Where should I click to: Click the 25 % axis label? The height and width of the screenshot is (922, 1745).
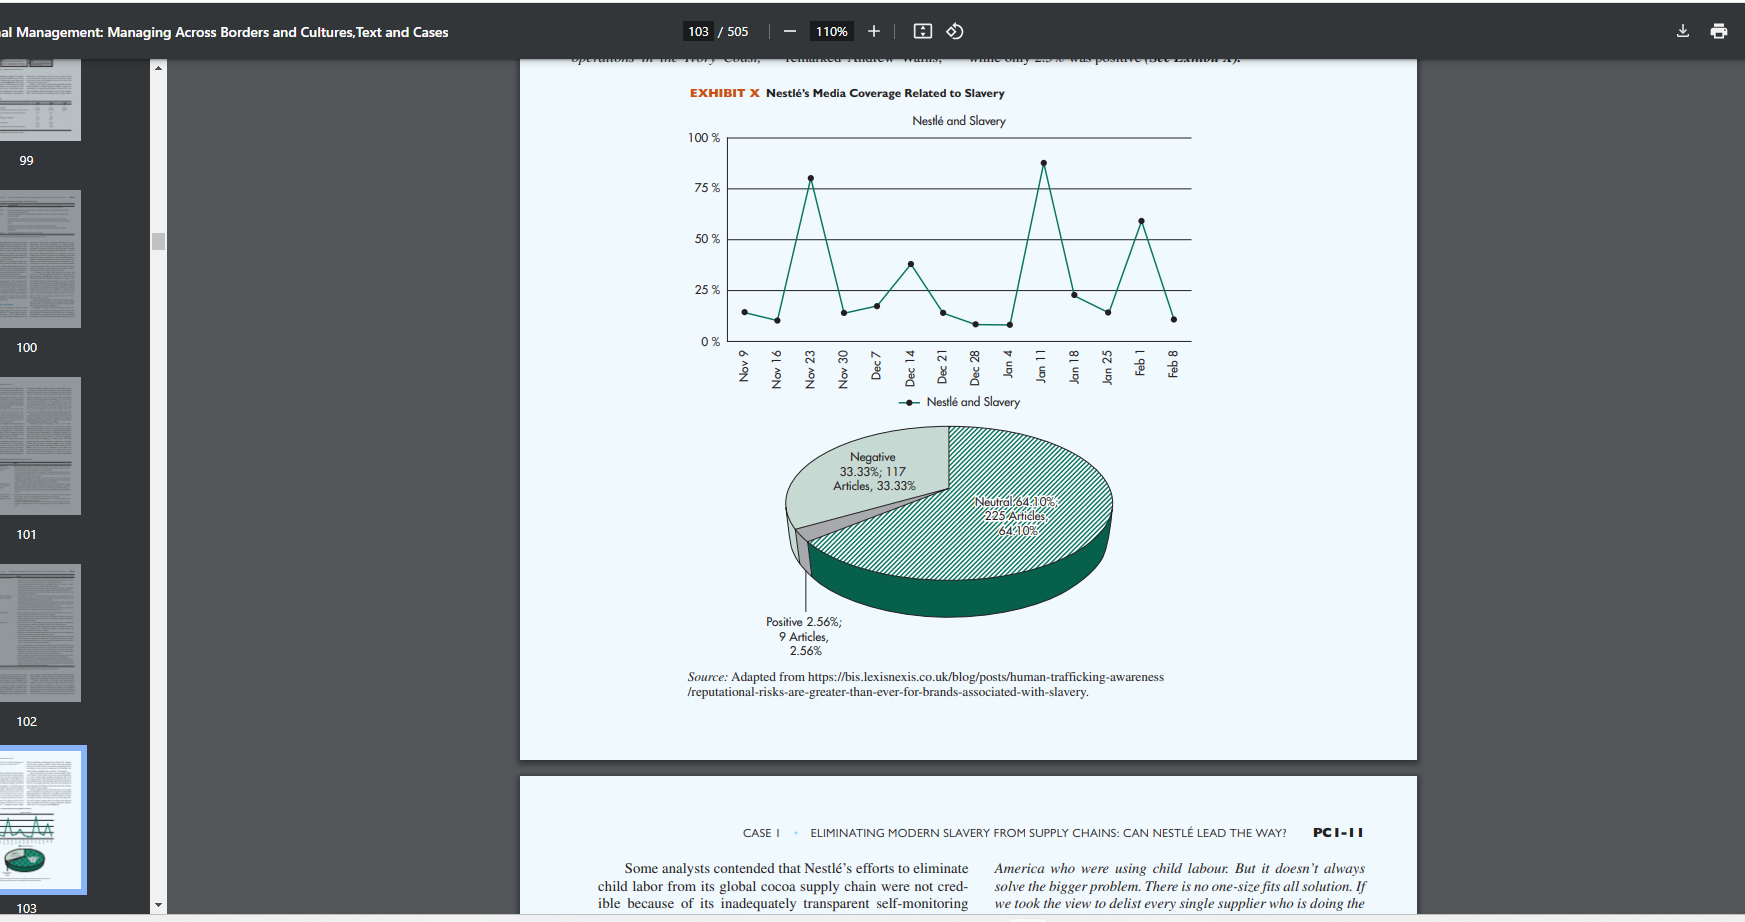point(707,290)
